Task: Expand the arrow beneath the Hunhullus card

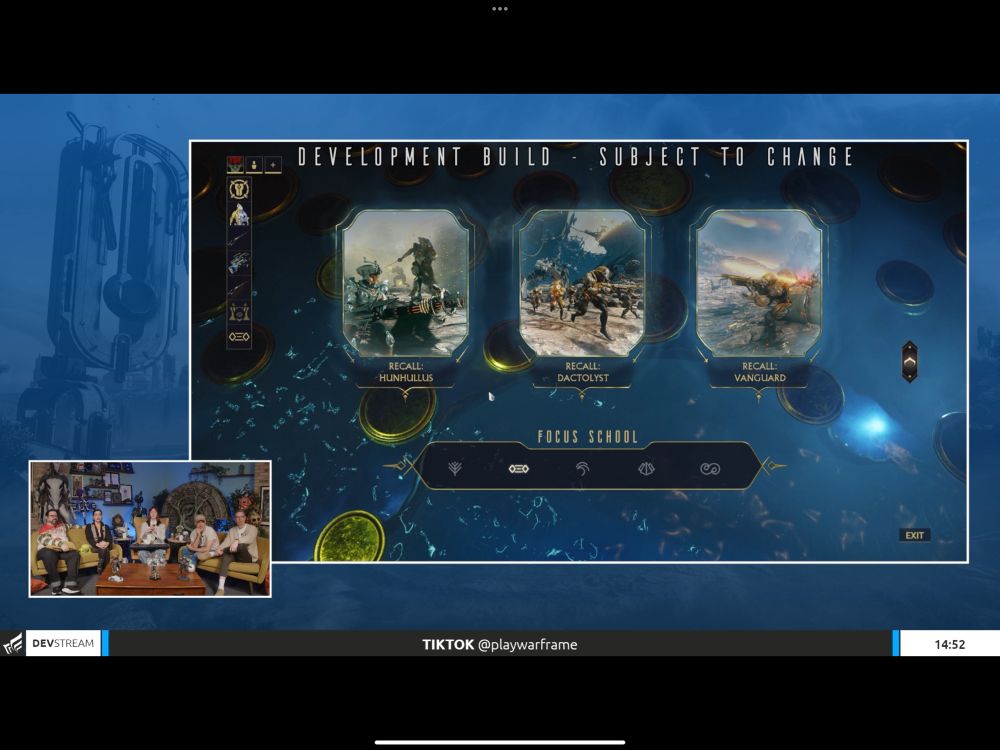Action: coord(406,395)
